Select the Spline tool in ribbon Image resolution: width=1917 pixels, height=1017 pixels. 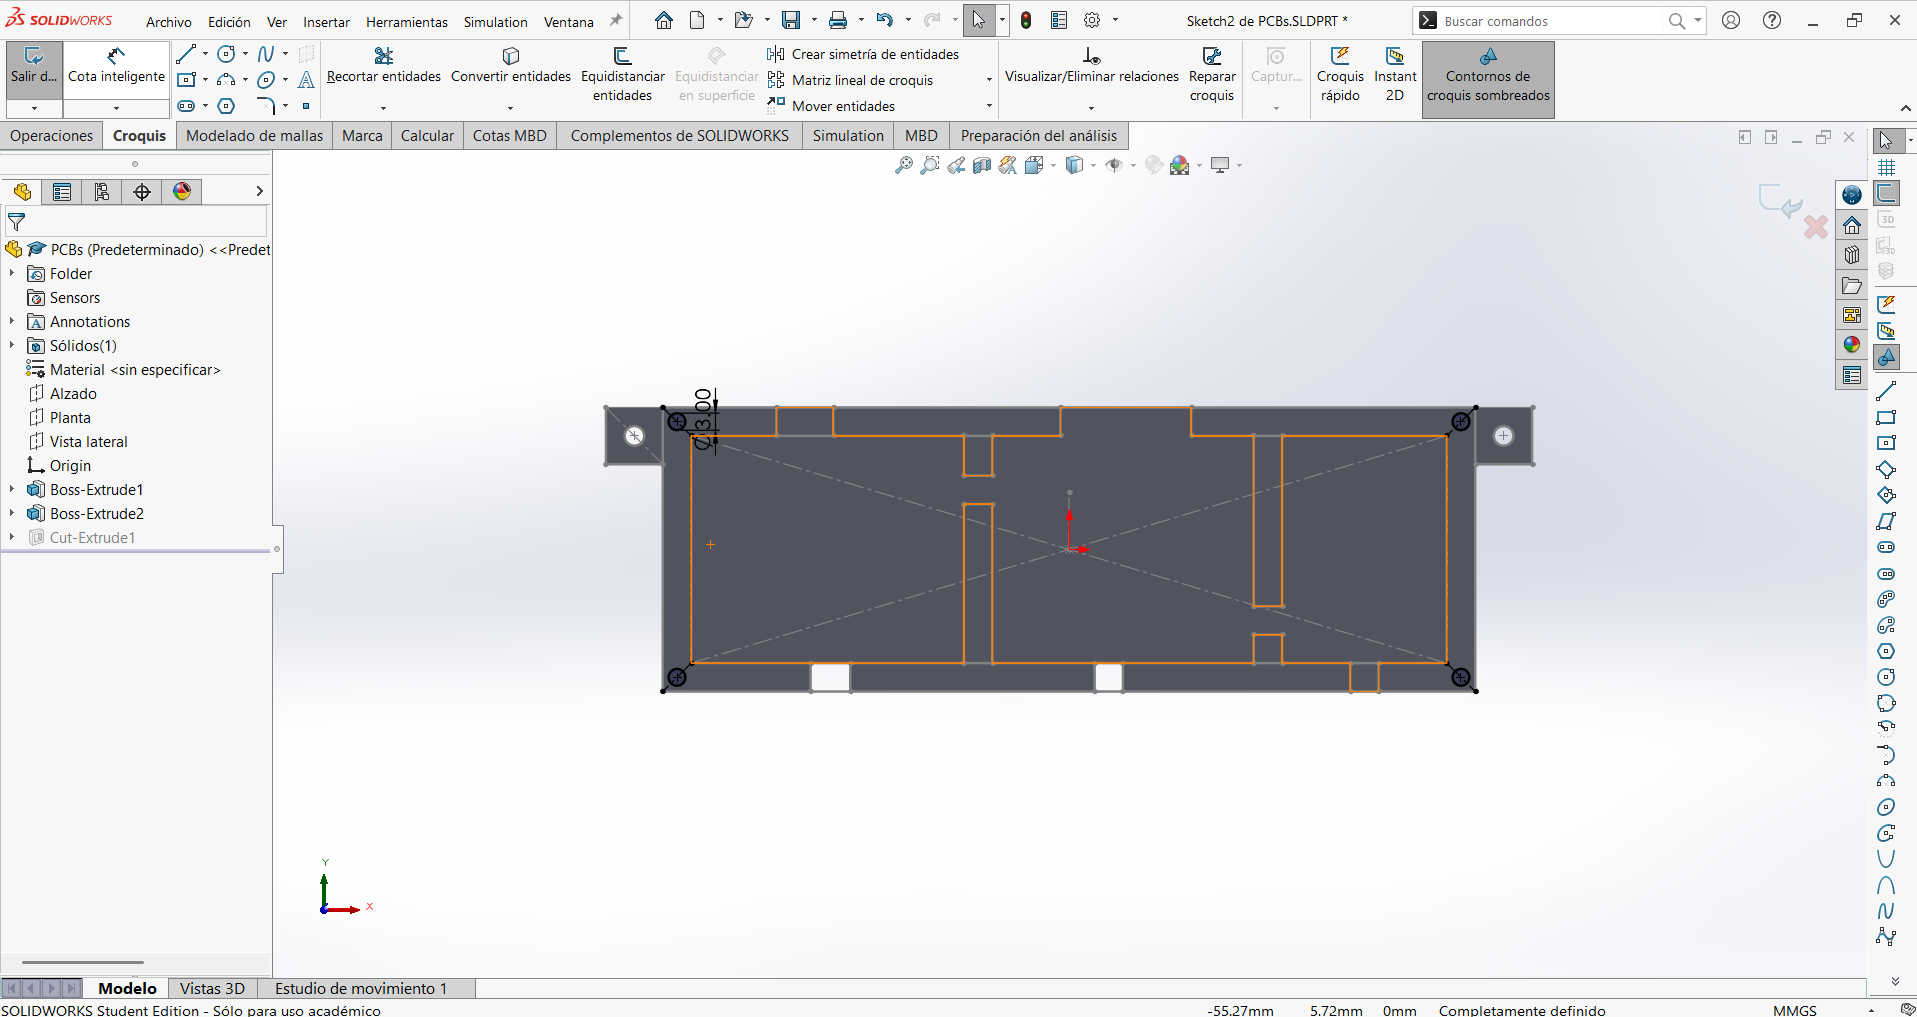(266, 54)
